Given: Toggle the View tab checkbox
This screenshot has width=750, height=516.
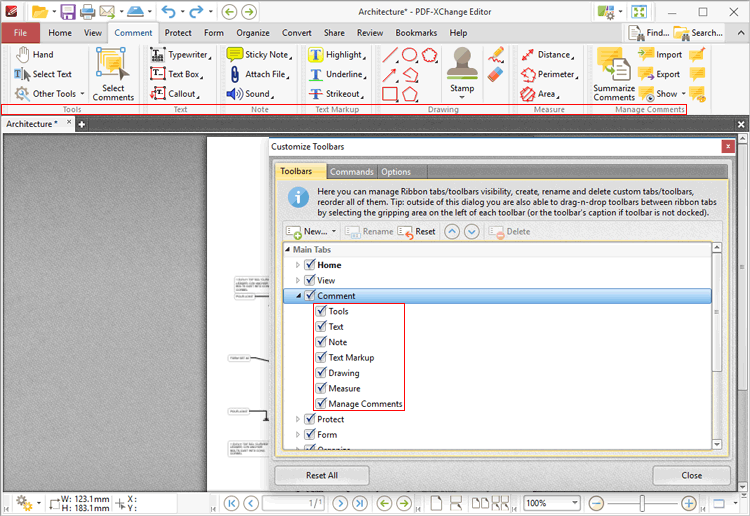Looking at the screenshot, I should click(x=310, y=280).
